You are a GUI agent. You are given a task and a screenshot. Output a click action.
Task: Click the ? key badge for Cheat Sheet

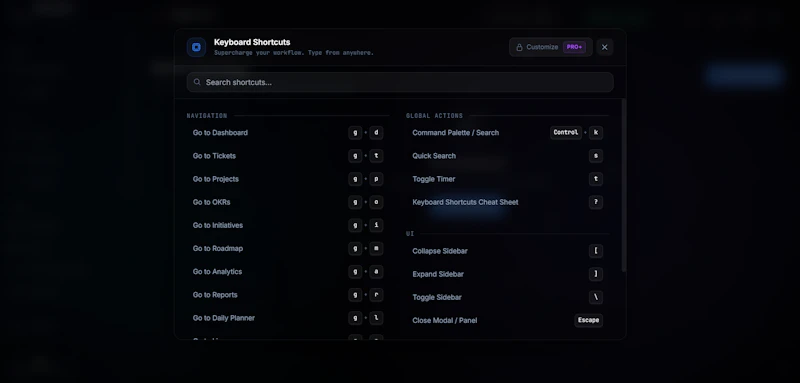596,202
